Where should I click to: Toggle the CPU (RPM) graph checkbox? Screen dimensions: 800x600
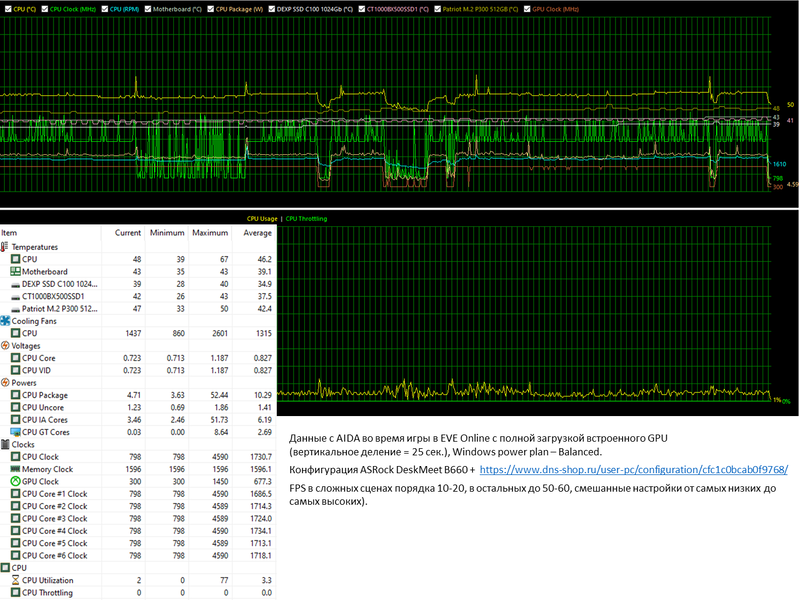tap(105, 9)
